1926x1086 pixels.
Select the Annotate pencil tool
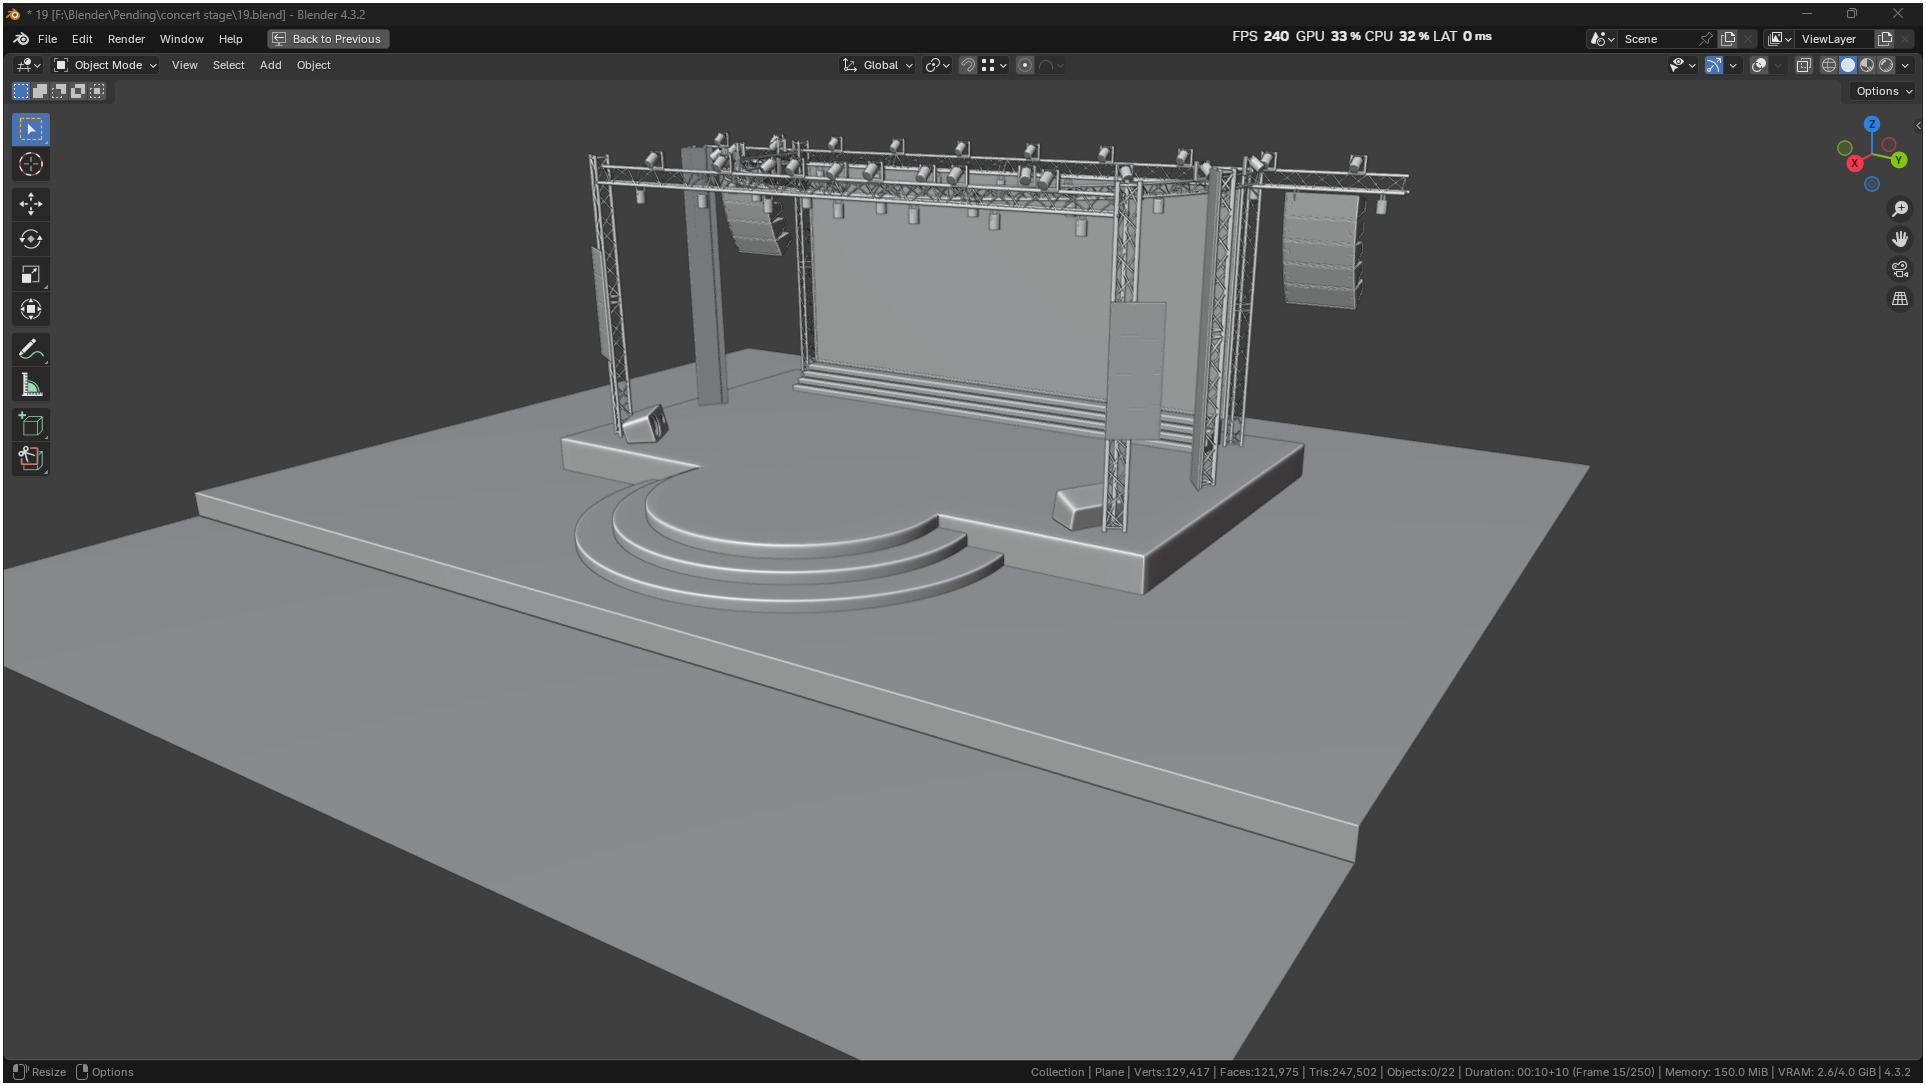(31, 350)
